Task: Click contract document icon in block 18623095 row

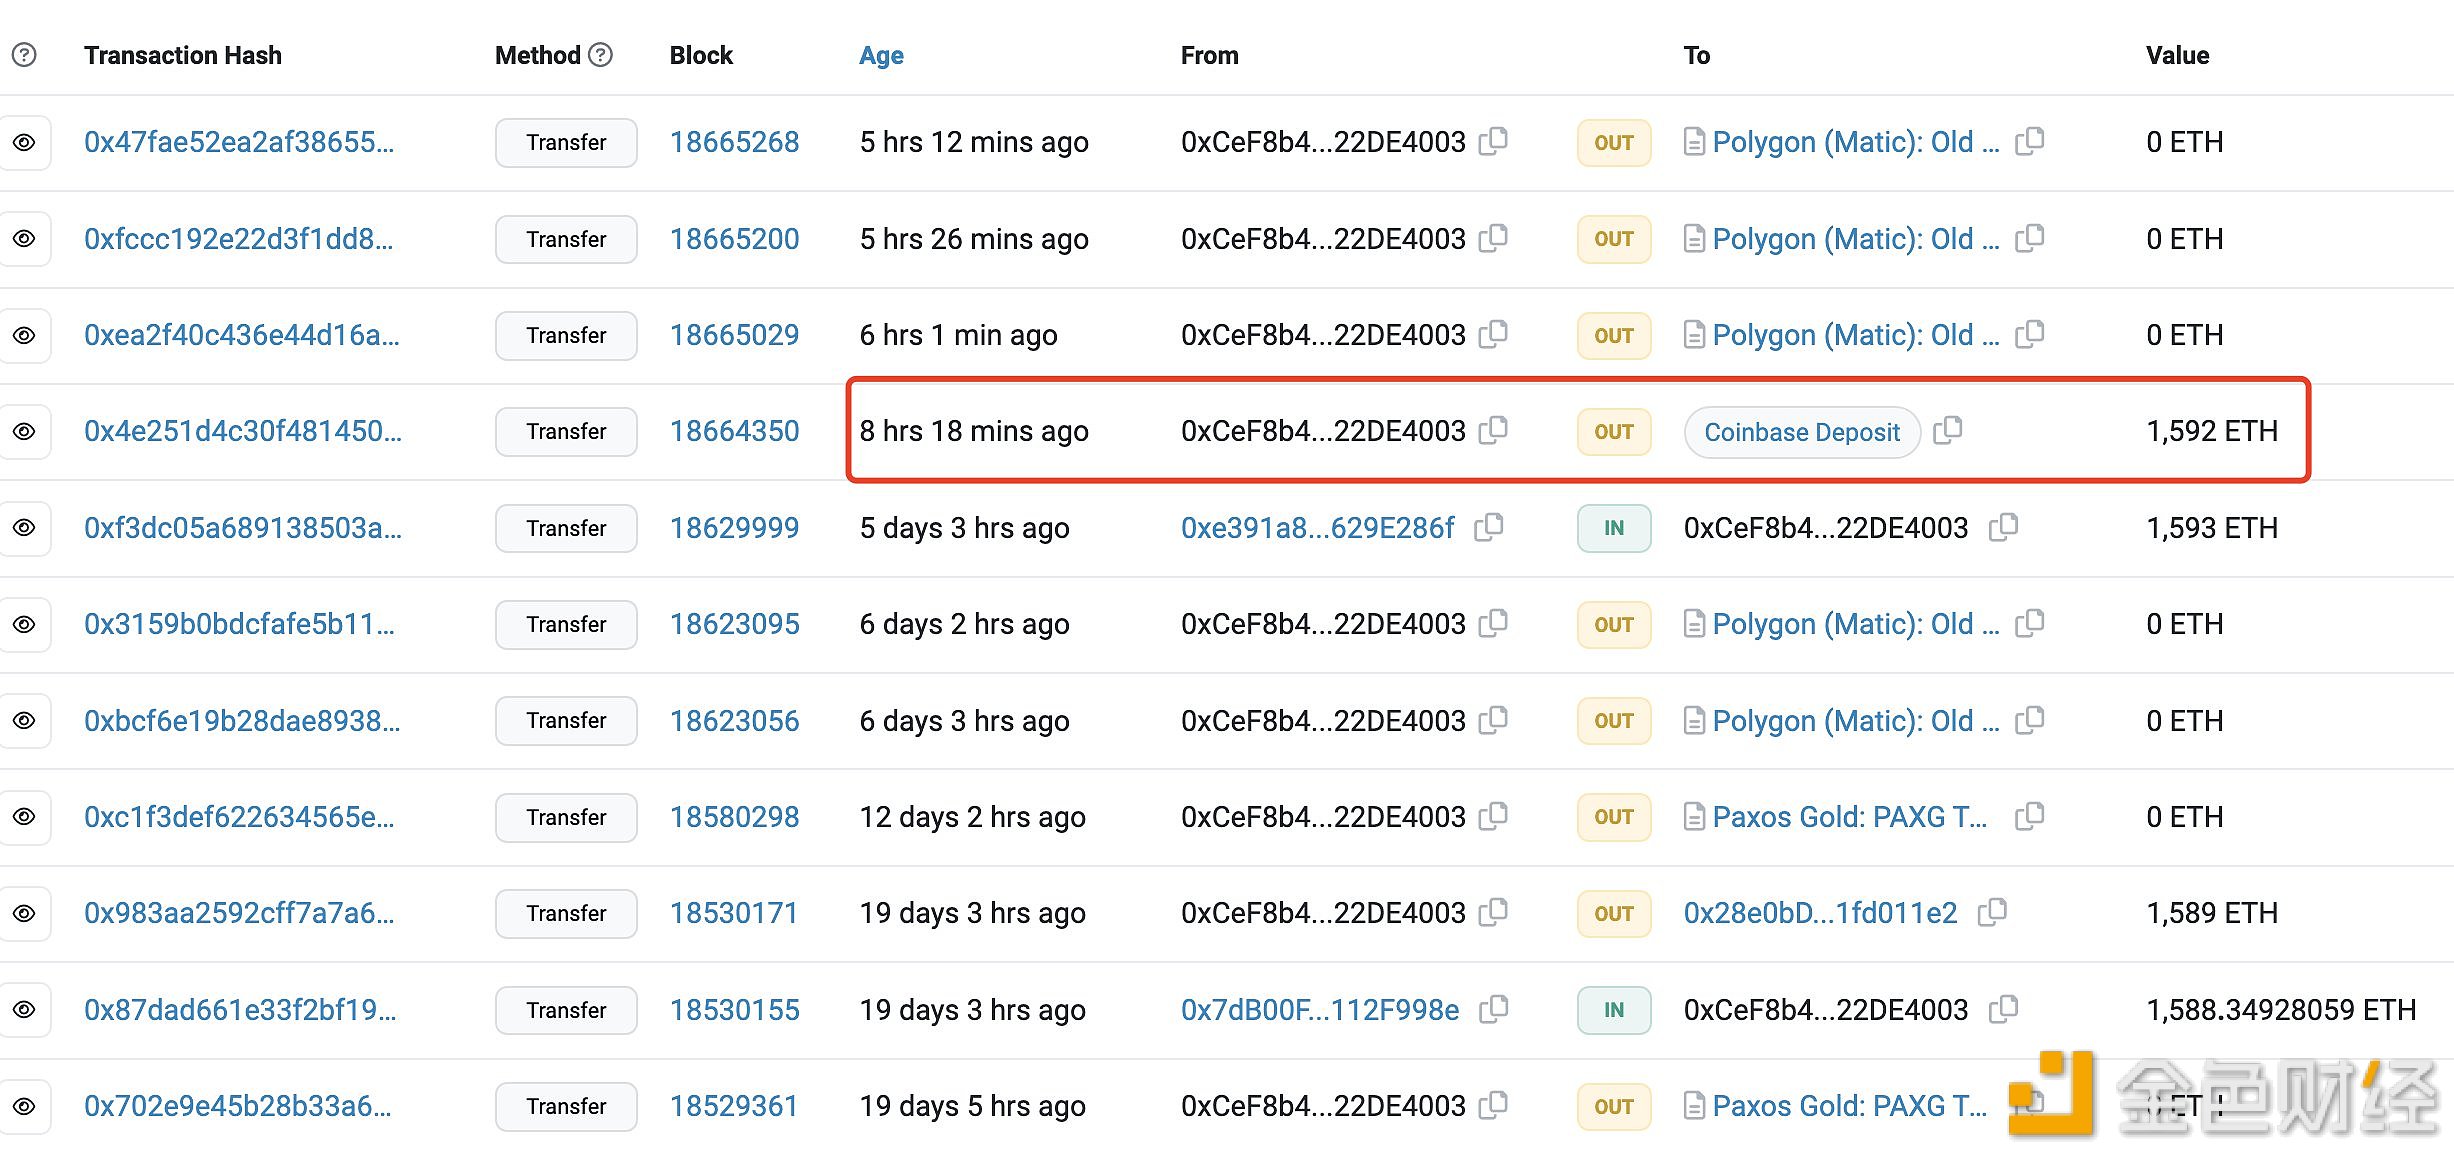Action: [1694, 624]
